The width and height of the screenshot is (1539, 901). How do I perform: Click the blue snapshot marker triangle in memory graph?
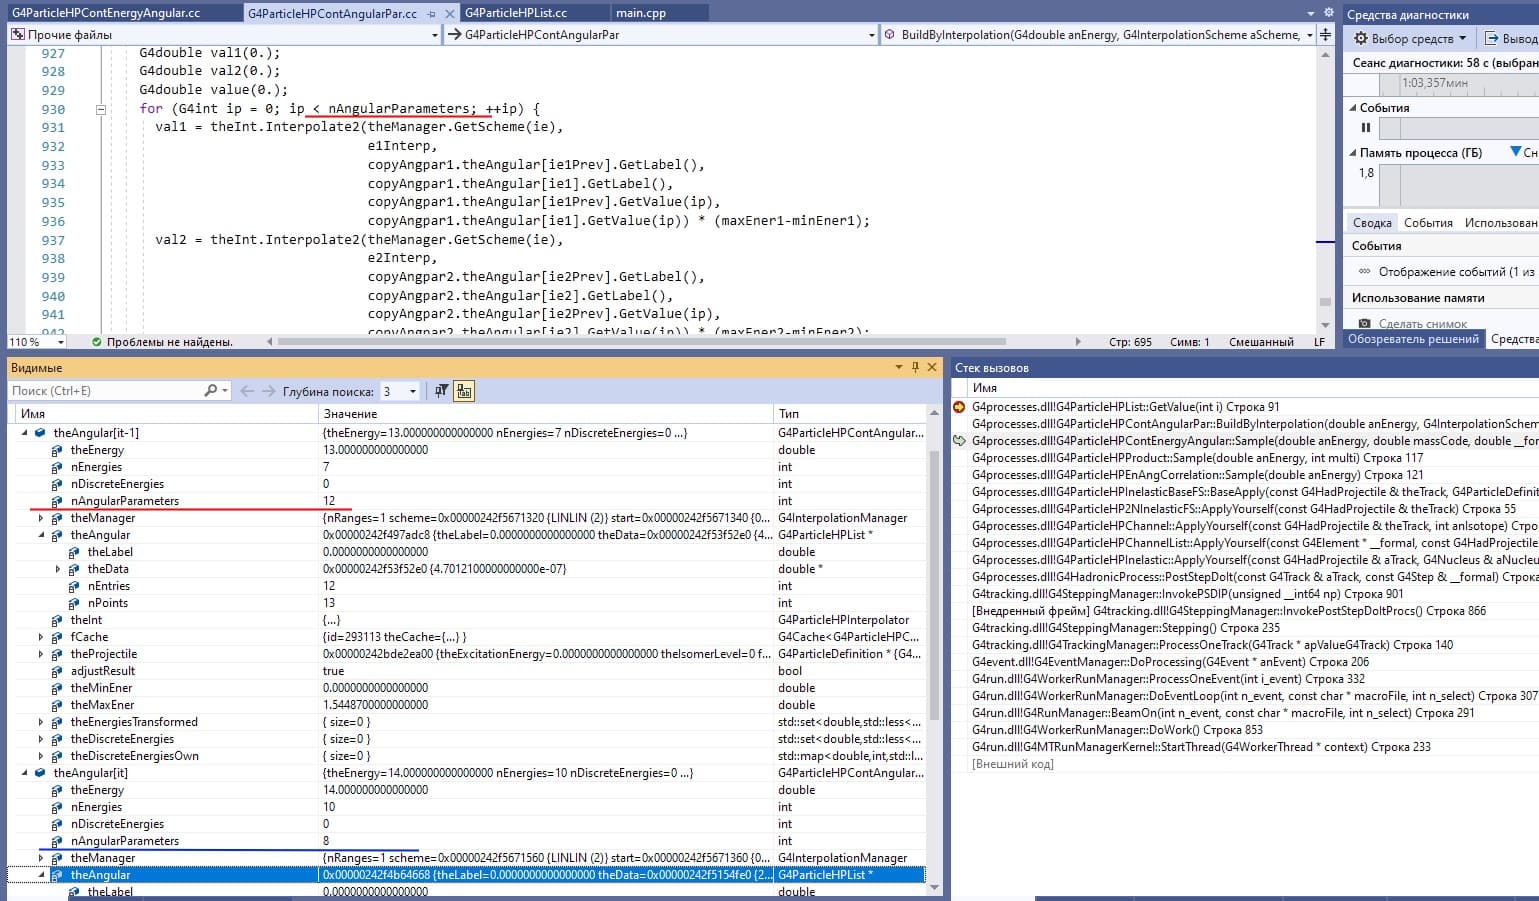[x=1516, y=152]
